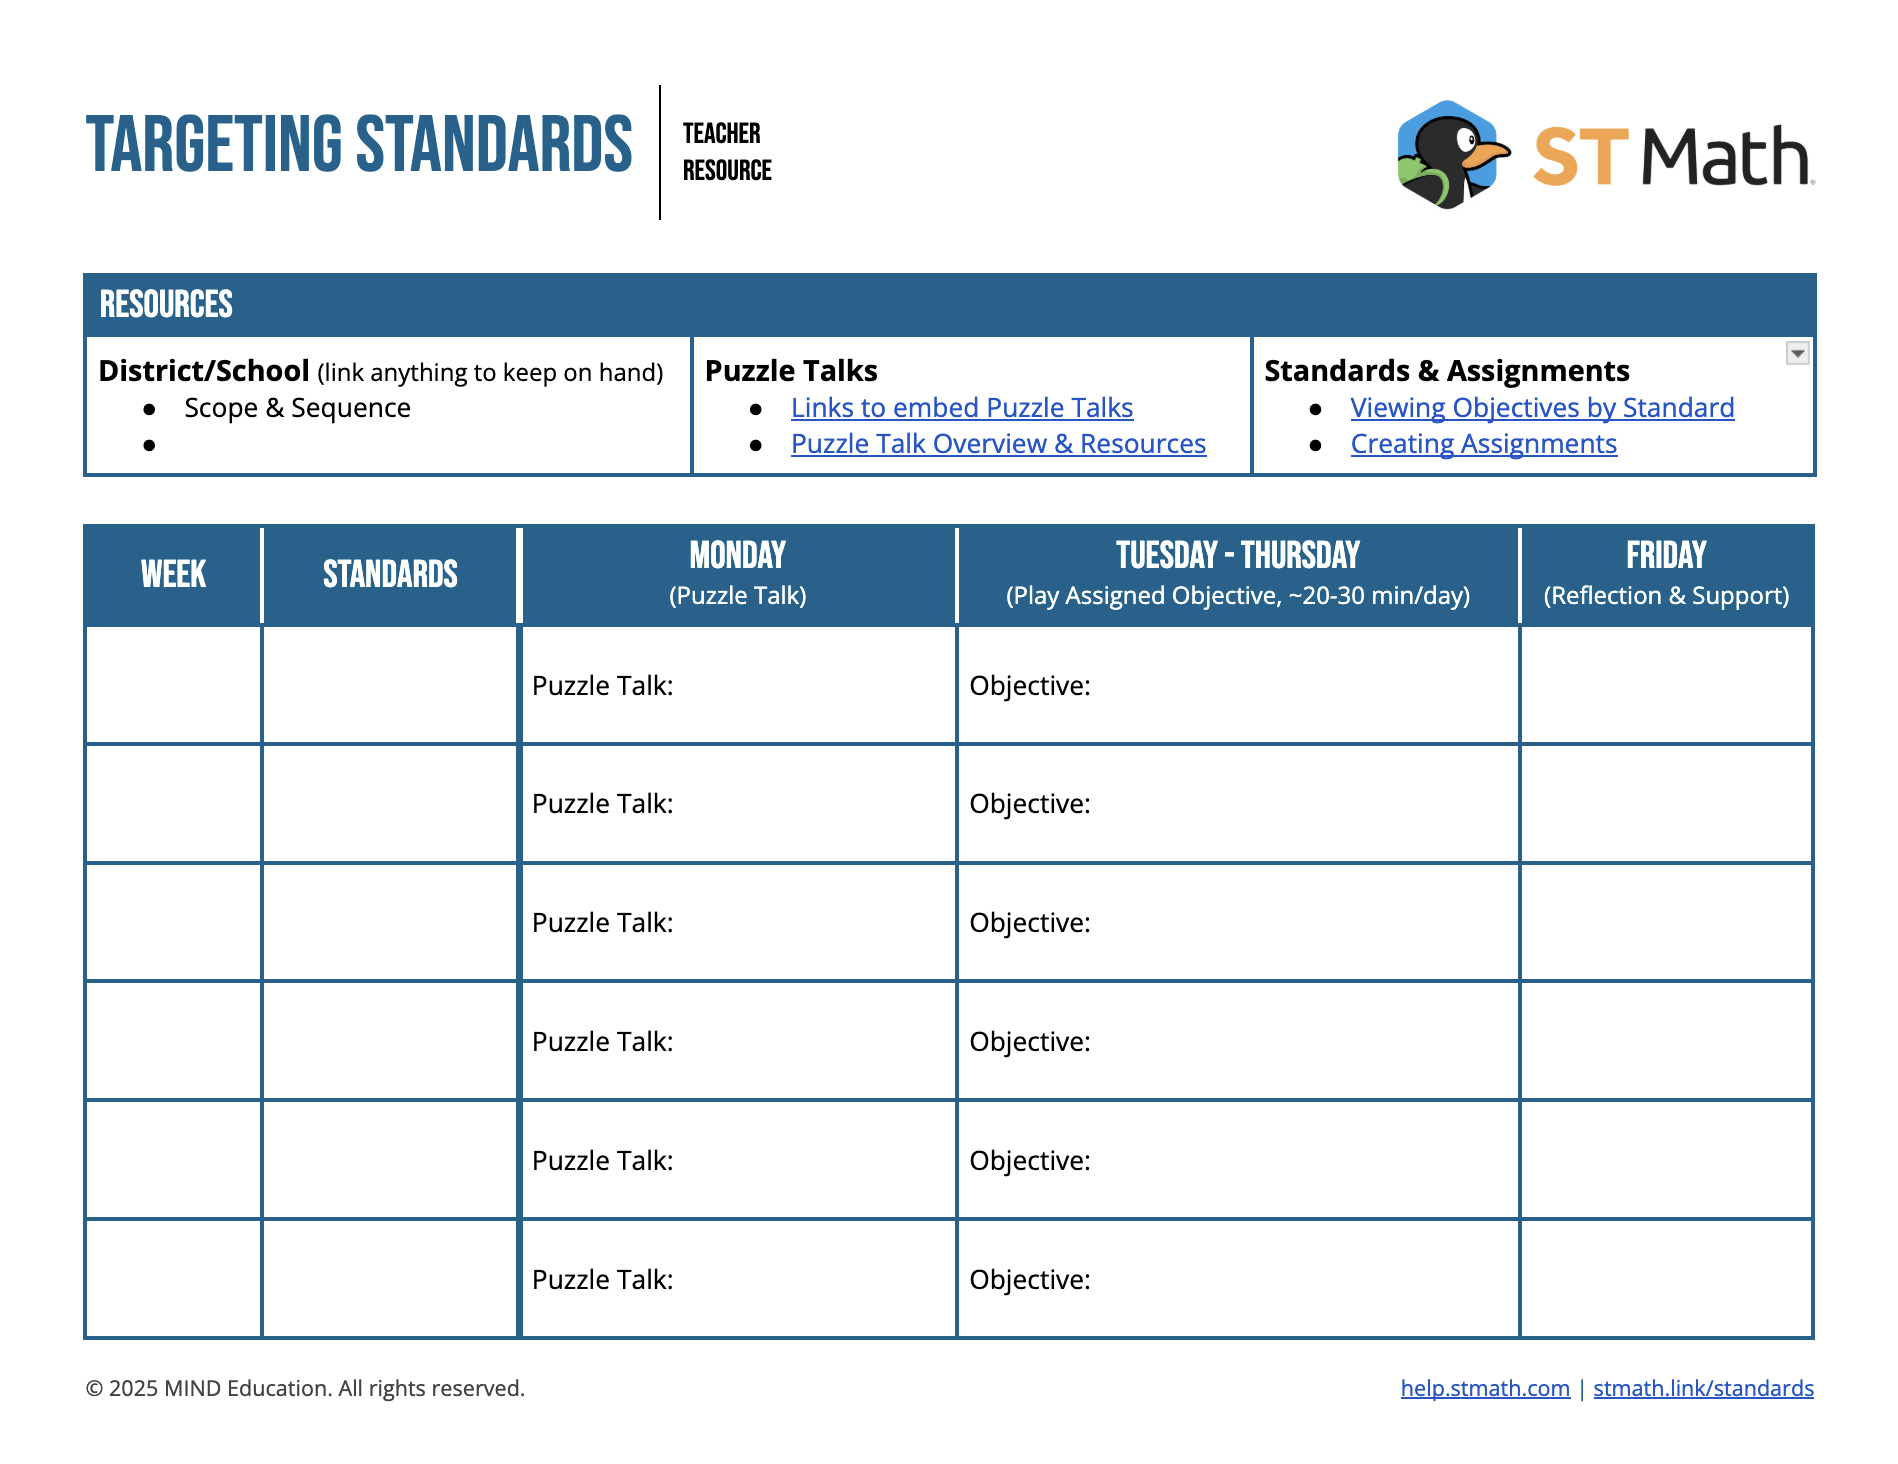Select the first row's empty Friday cell
1898x1464 pixels.
pos(1665,686)
